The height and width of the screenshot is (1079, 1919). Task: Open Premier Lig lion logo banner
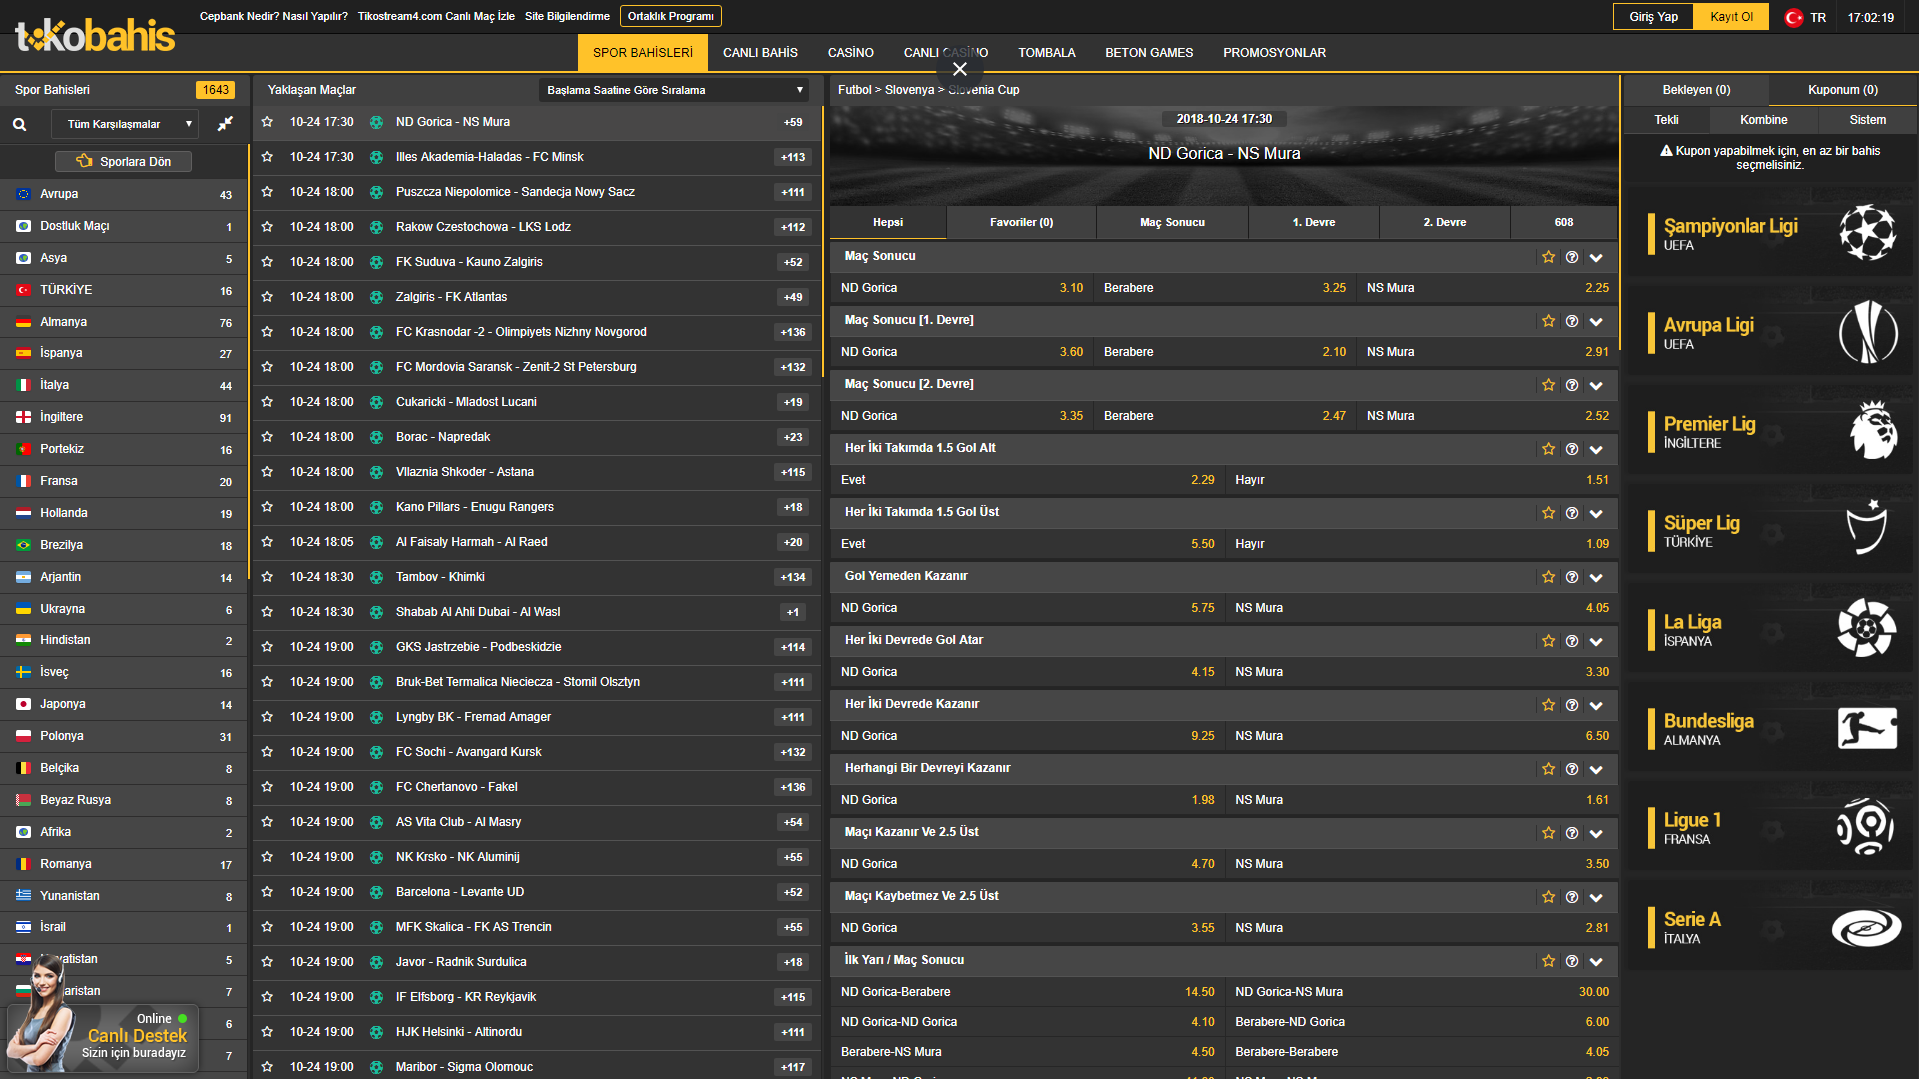point(1871,431)
